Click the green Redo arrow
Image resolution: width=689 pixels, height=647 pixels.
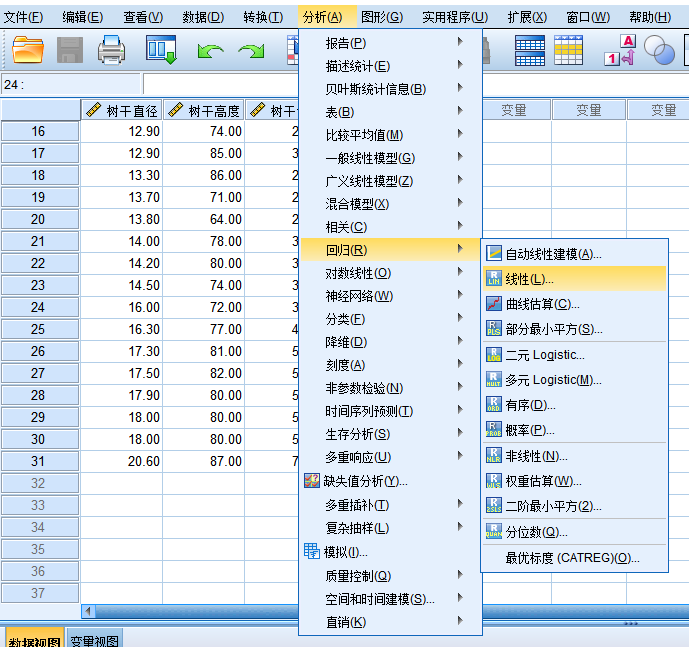point(251,51)
